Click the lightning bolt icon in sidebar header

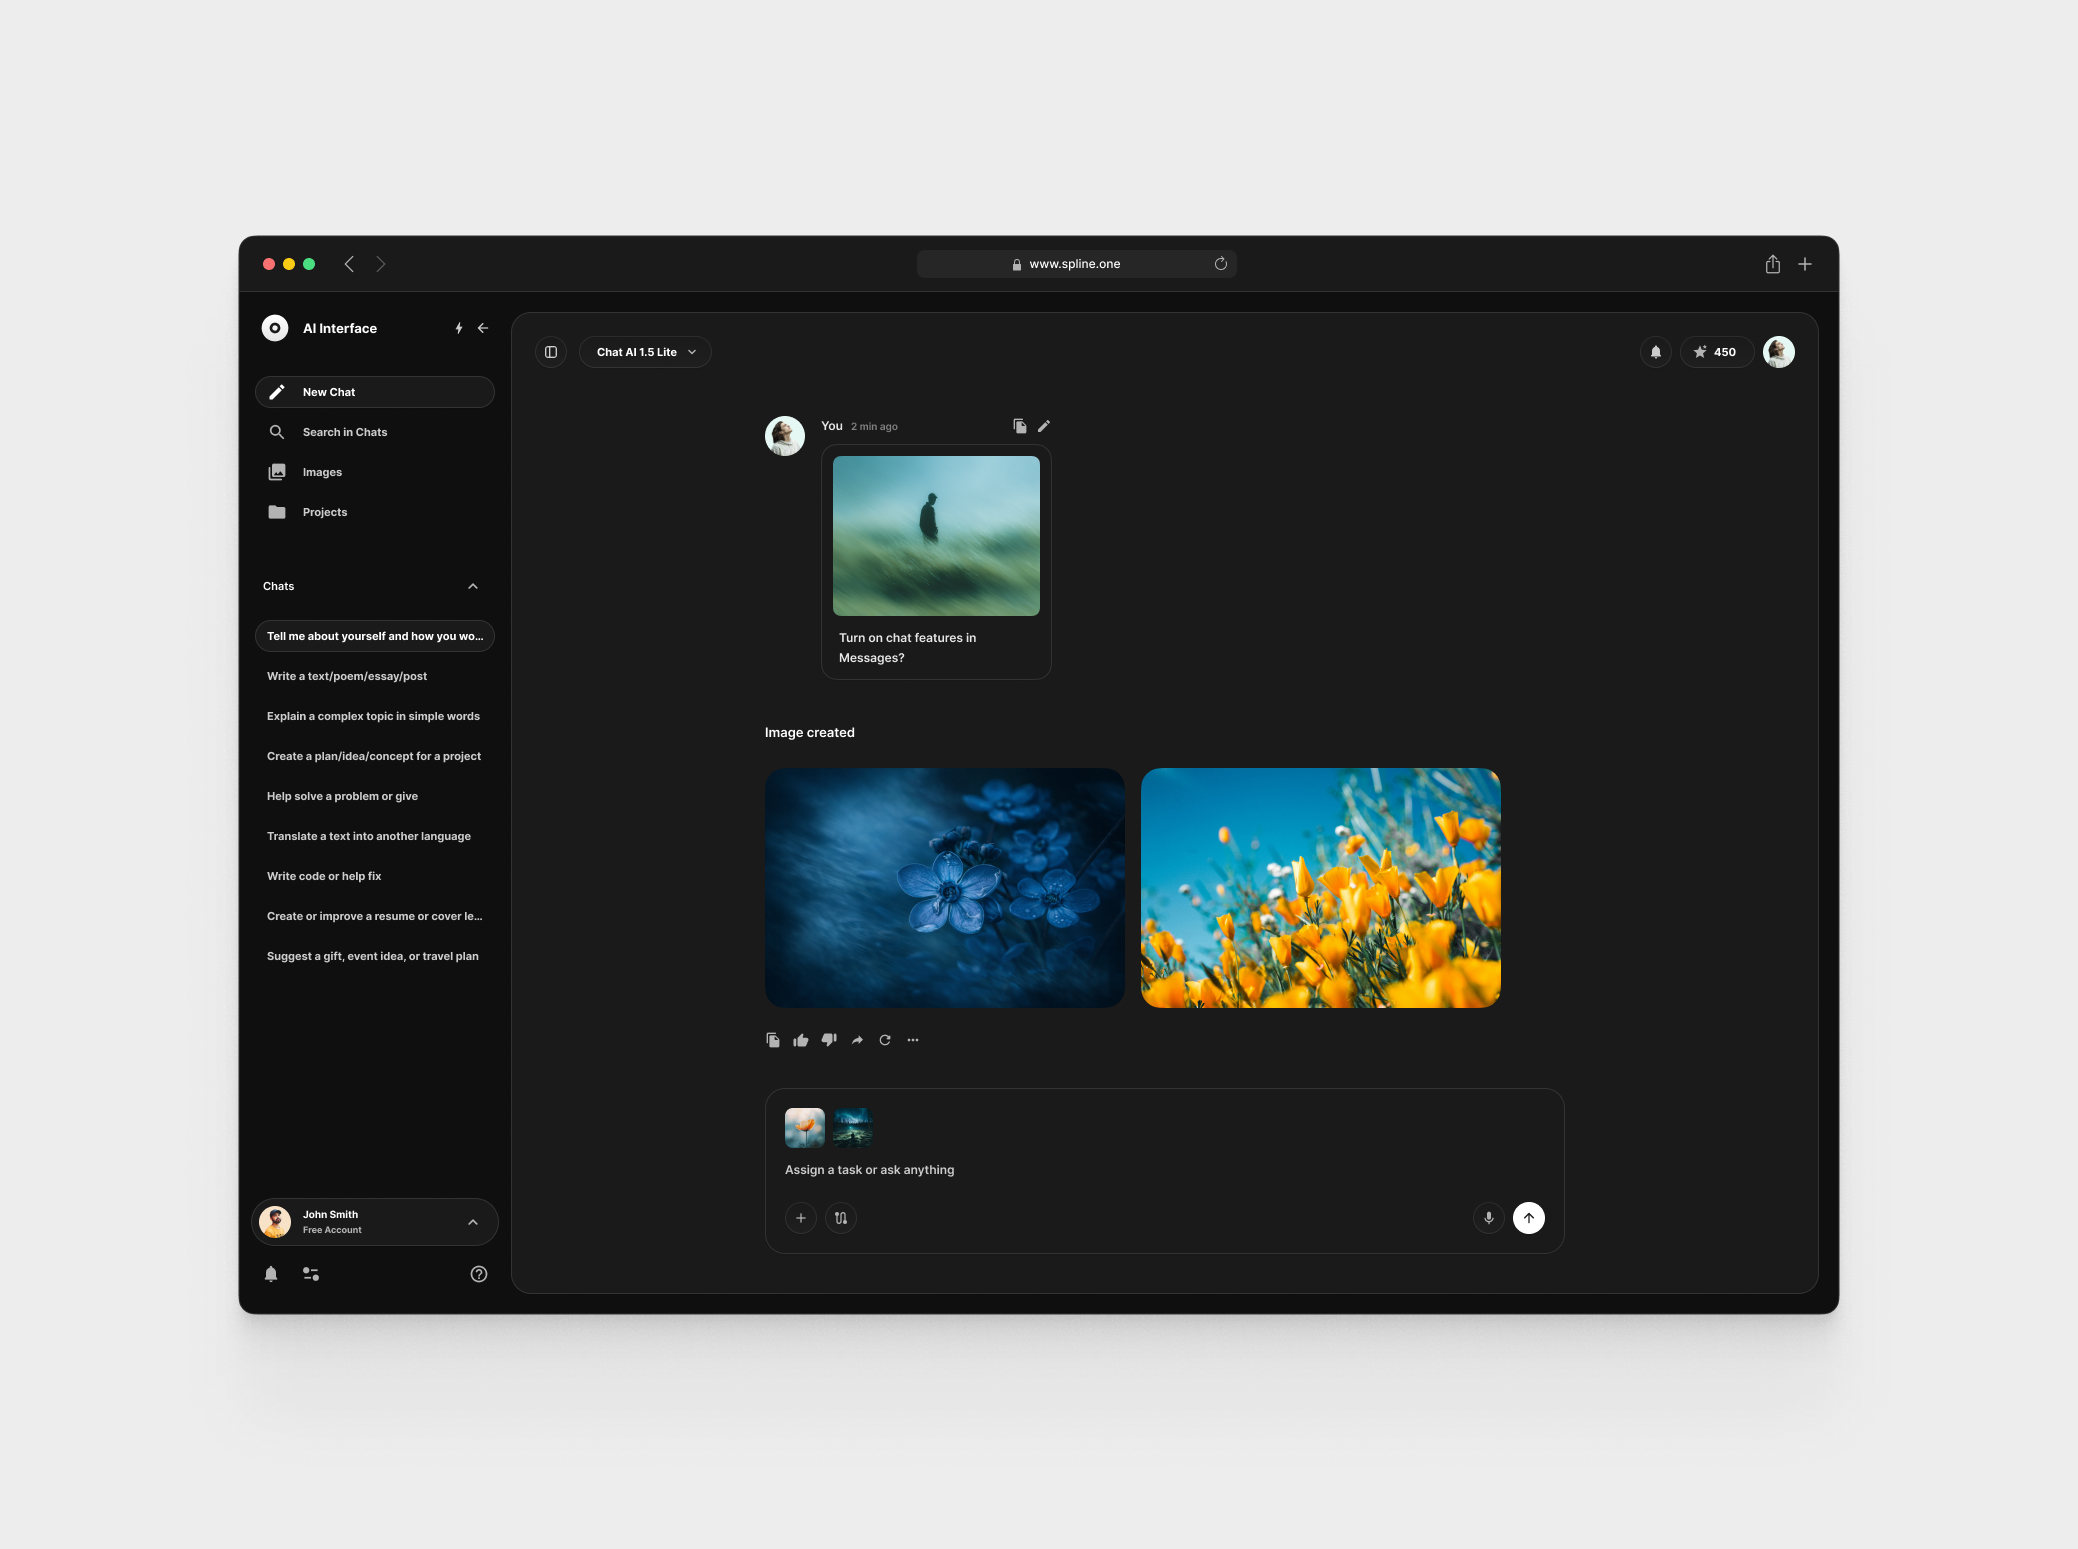pos(459,328)
